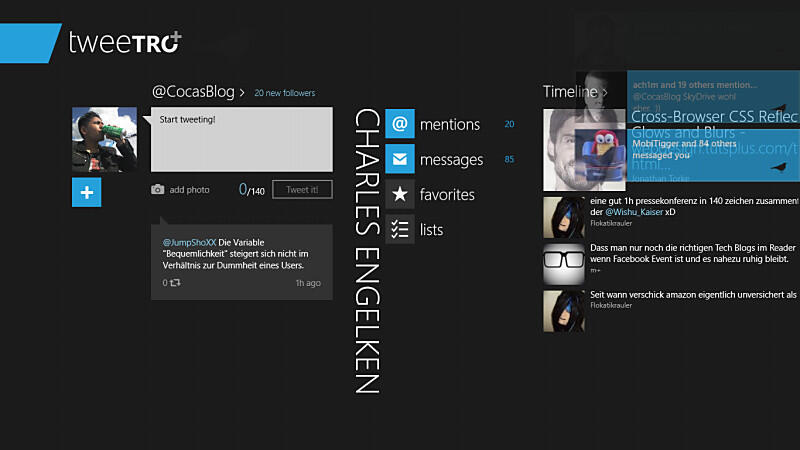
Task: Expand the @CocasBlog profile chevron
Action: [241, 93]
